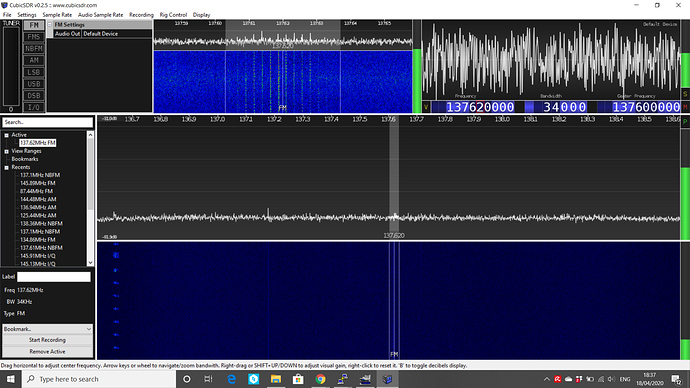Launch Google Chrome from the taskbar
The width and height of the screenshot is (690, 388).
[320, 379]
